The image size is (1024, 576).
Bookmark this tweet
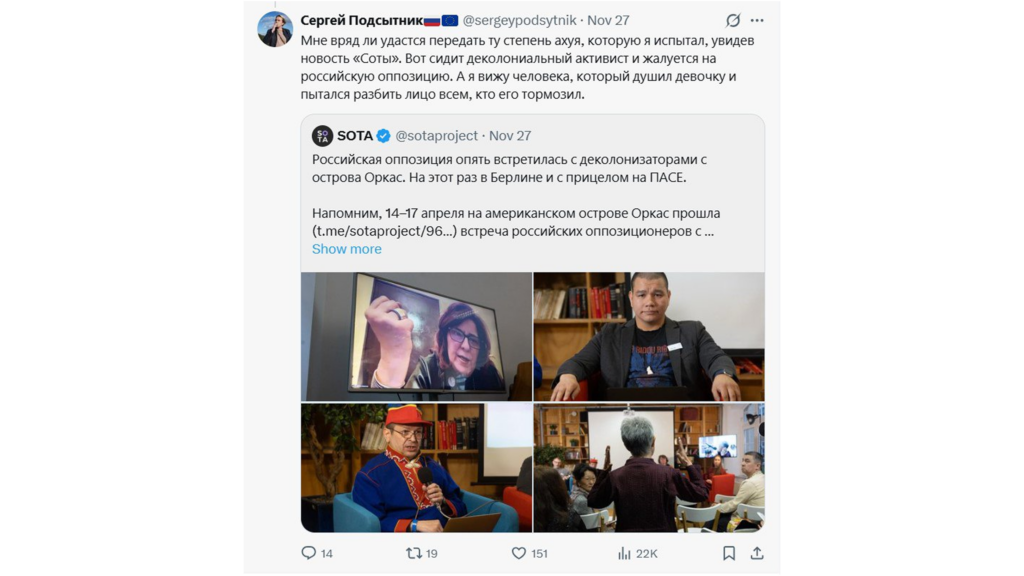click(729, 553)
